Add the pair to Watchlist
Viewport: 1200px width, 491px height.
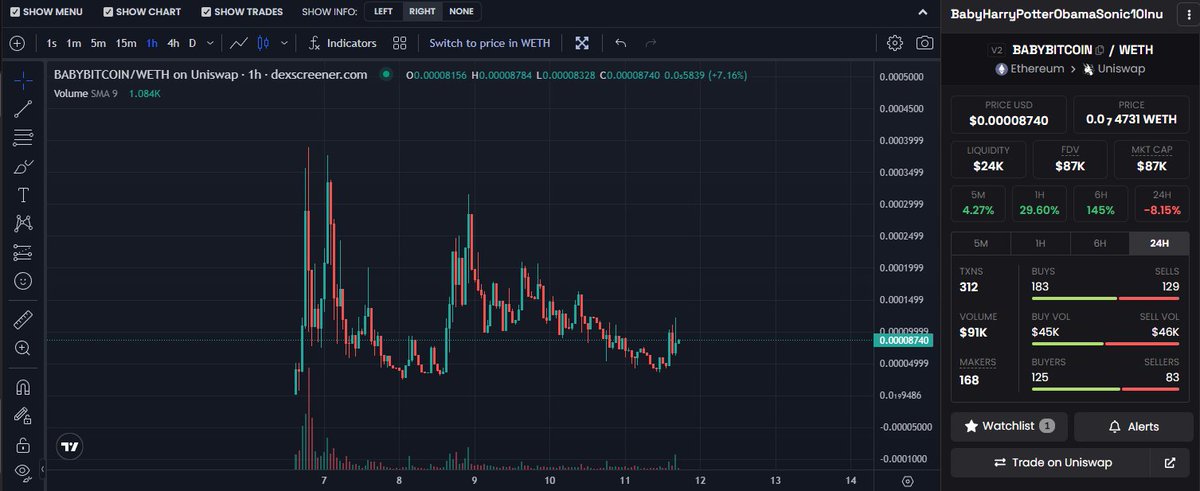pos(1009,426)
